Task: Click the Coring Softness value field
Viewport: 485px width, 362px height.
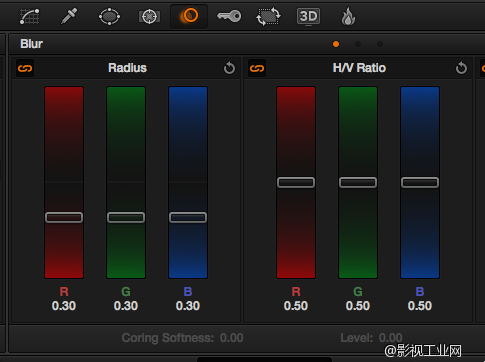Action: 232,338
